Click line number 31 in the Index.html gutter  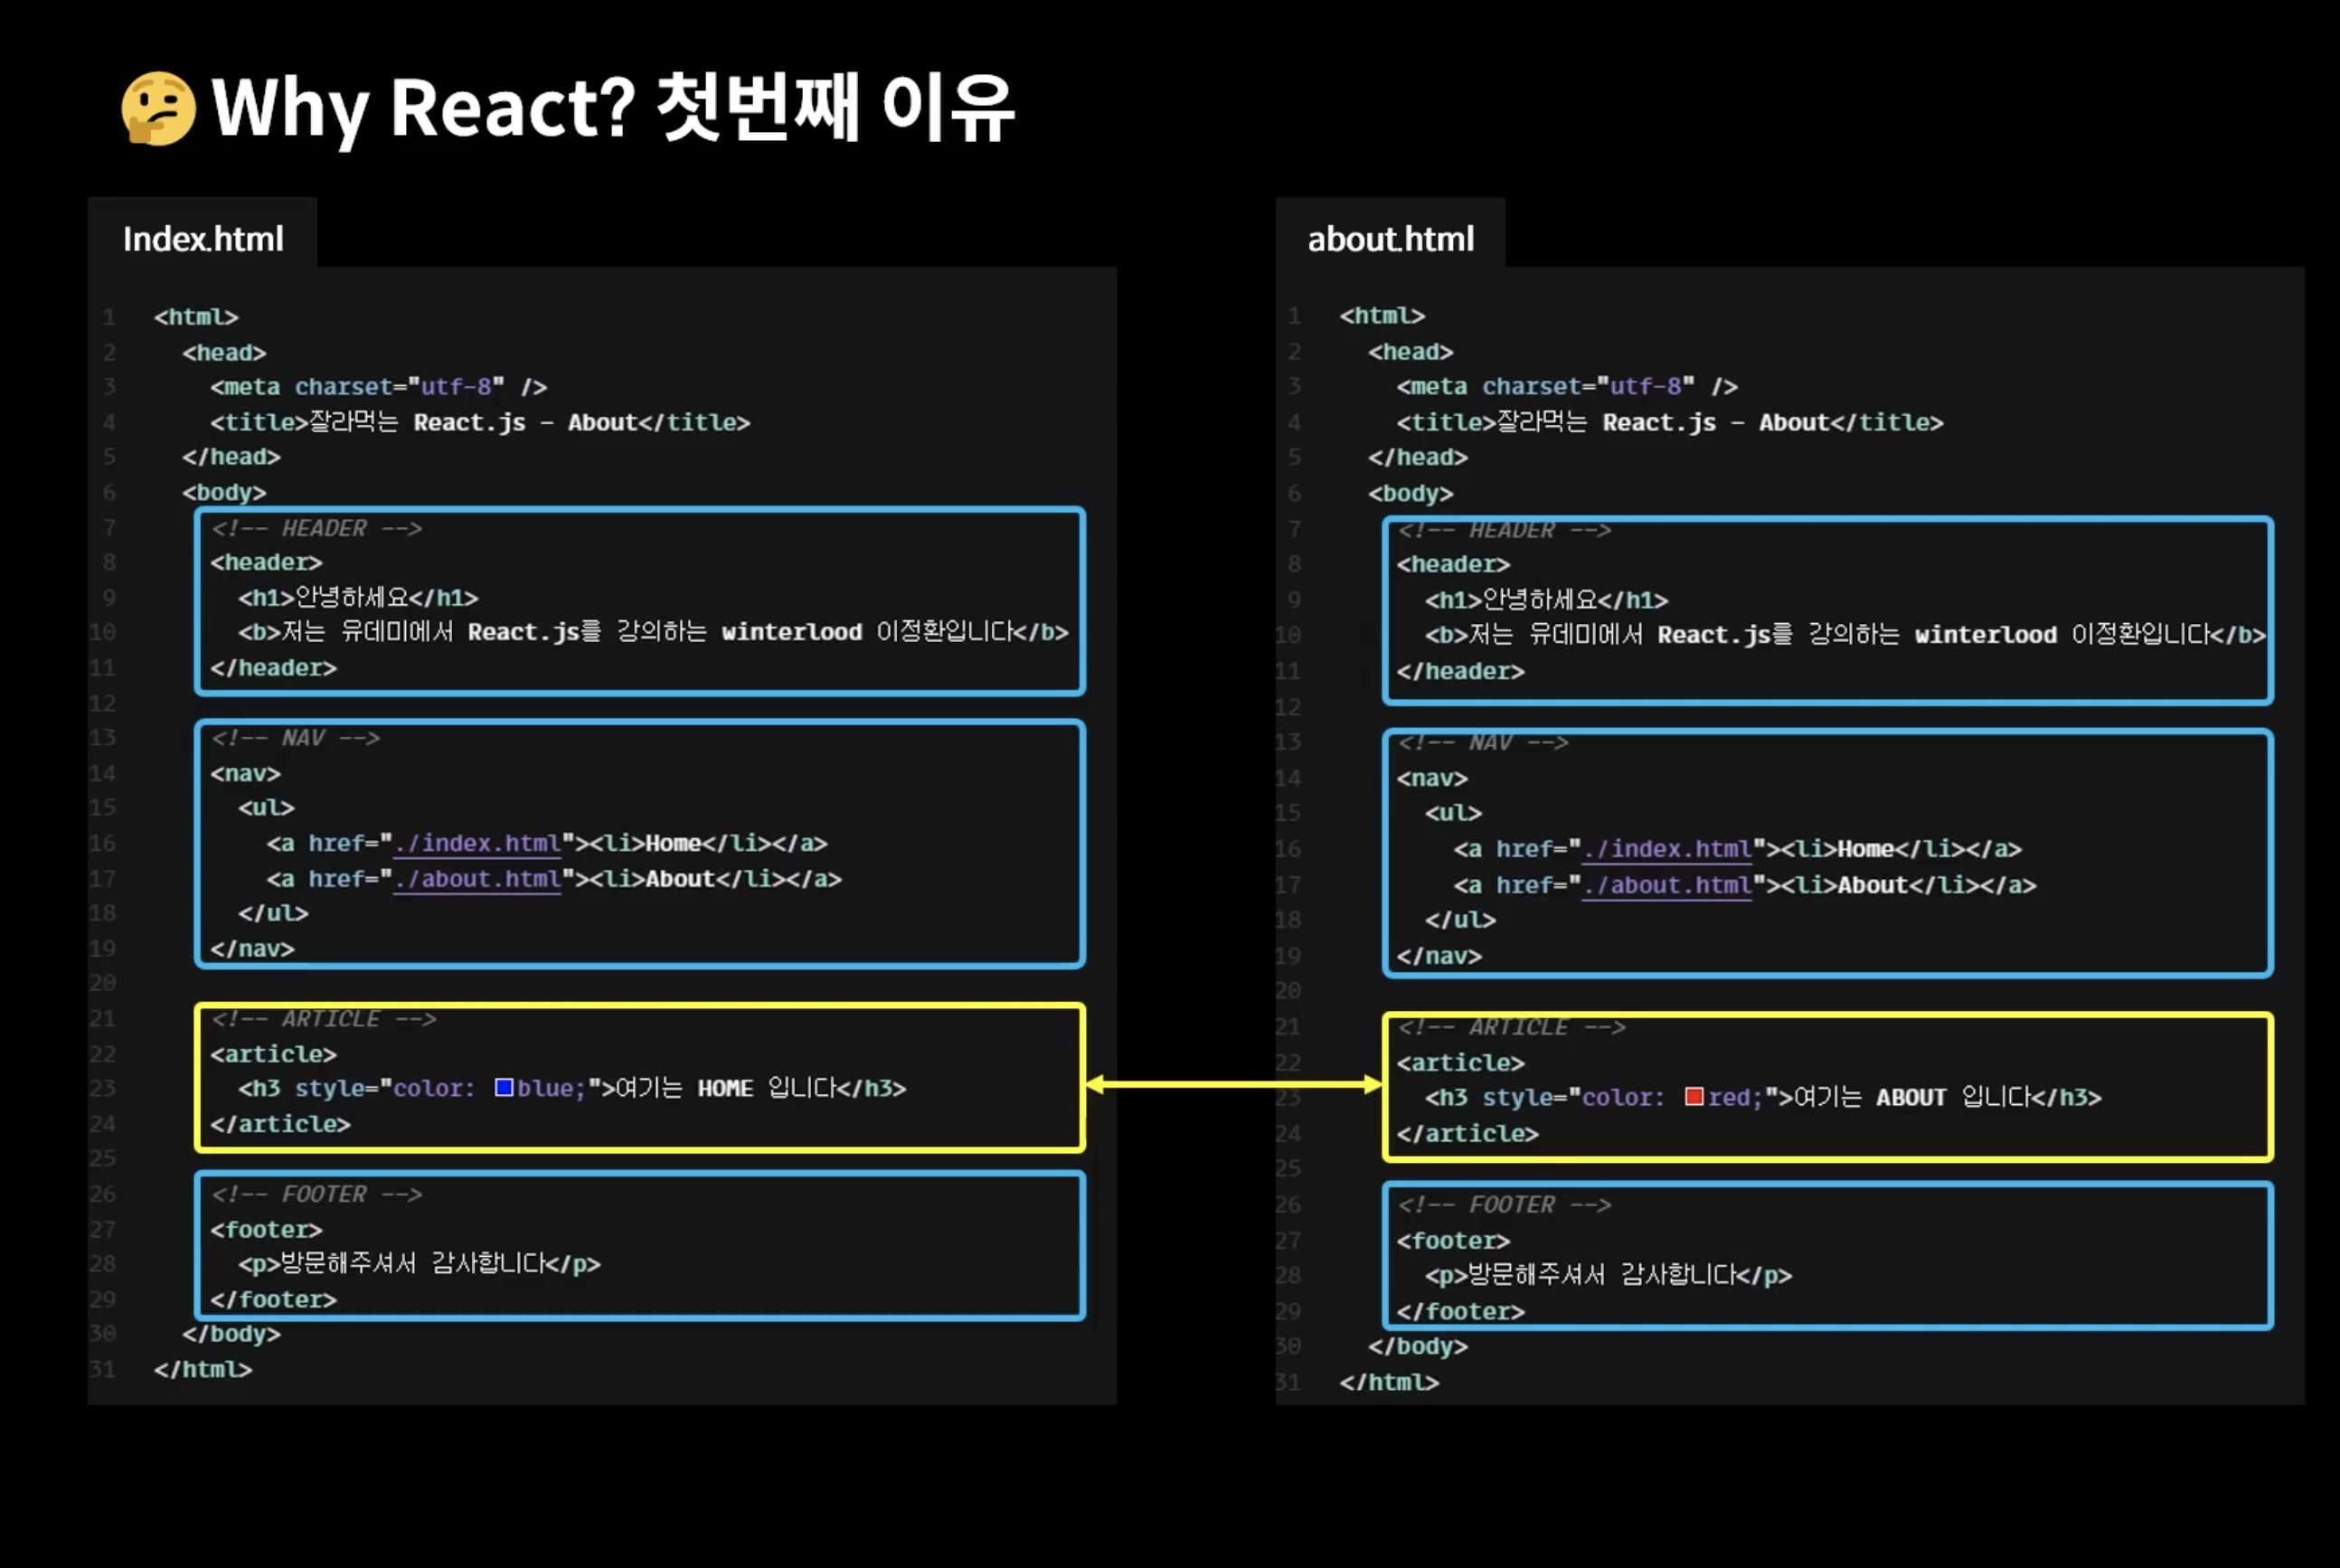click(102, 1369)
